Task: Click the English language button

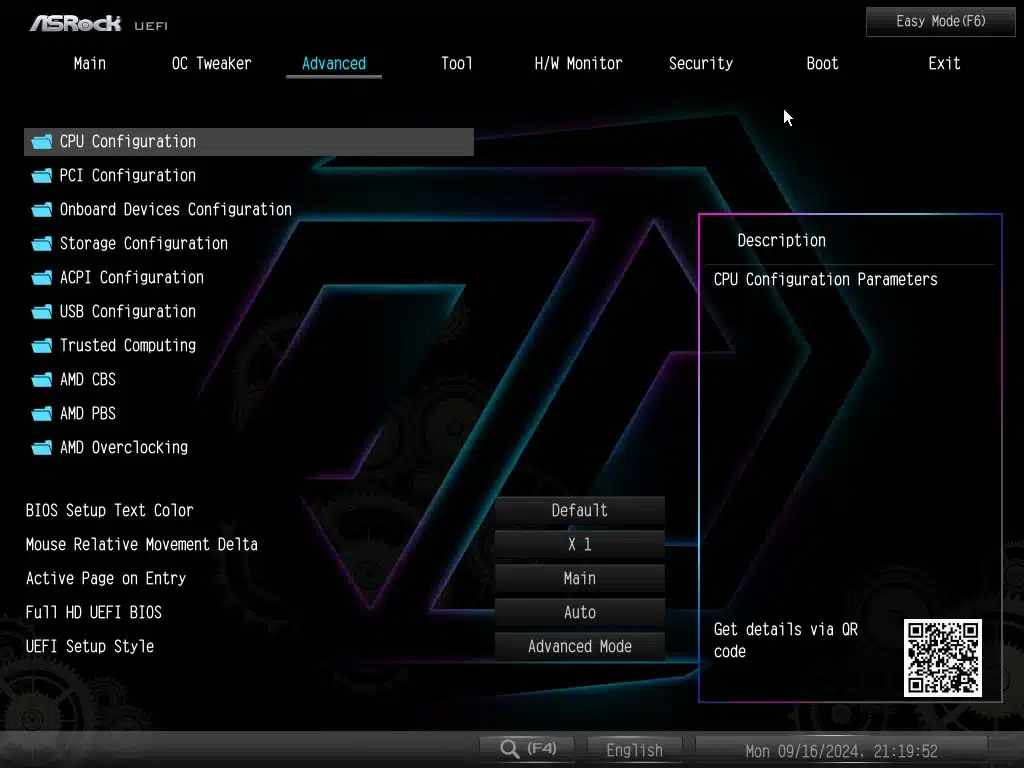Action: click(x=634, y=750)
